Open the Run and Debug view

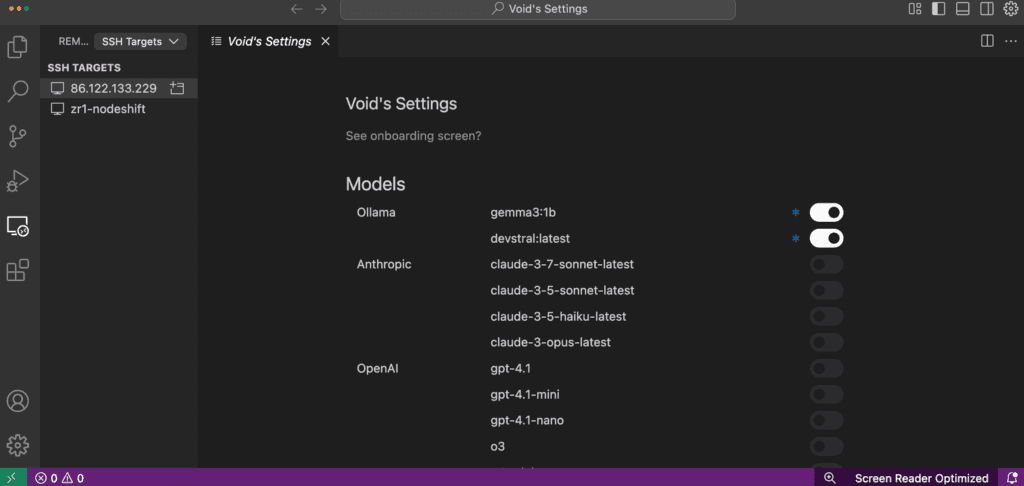(x=18, y=181)
